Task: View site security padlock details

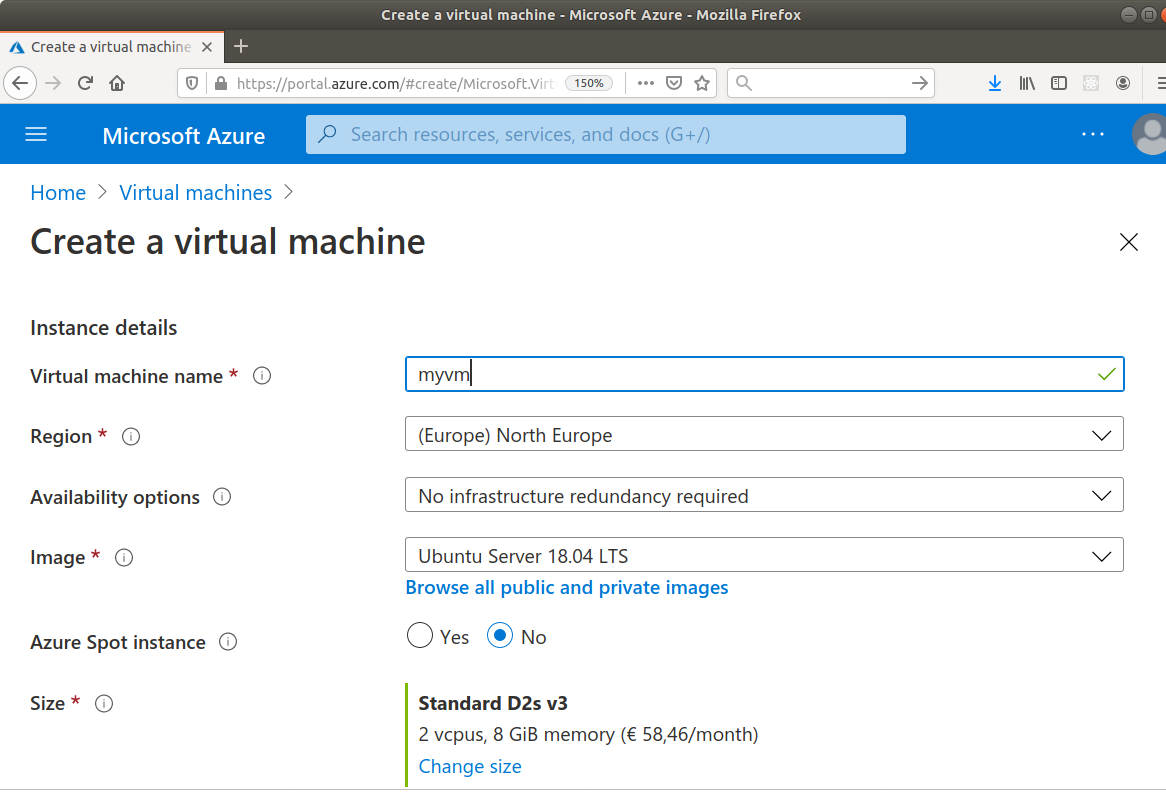Action: click(x=221, y=83)
